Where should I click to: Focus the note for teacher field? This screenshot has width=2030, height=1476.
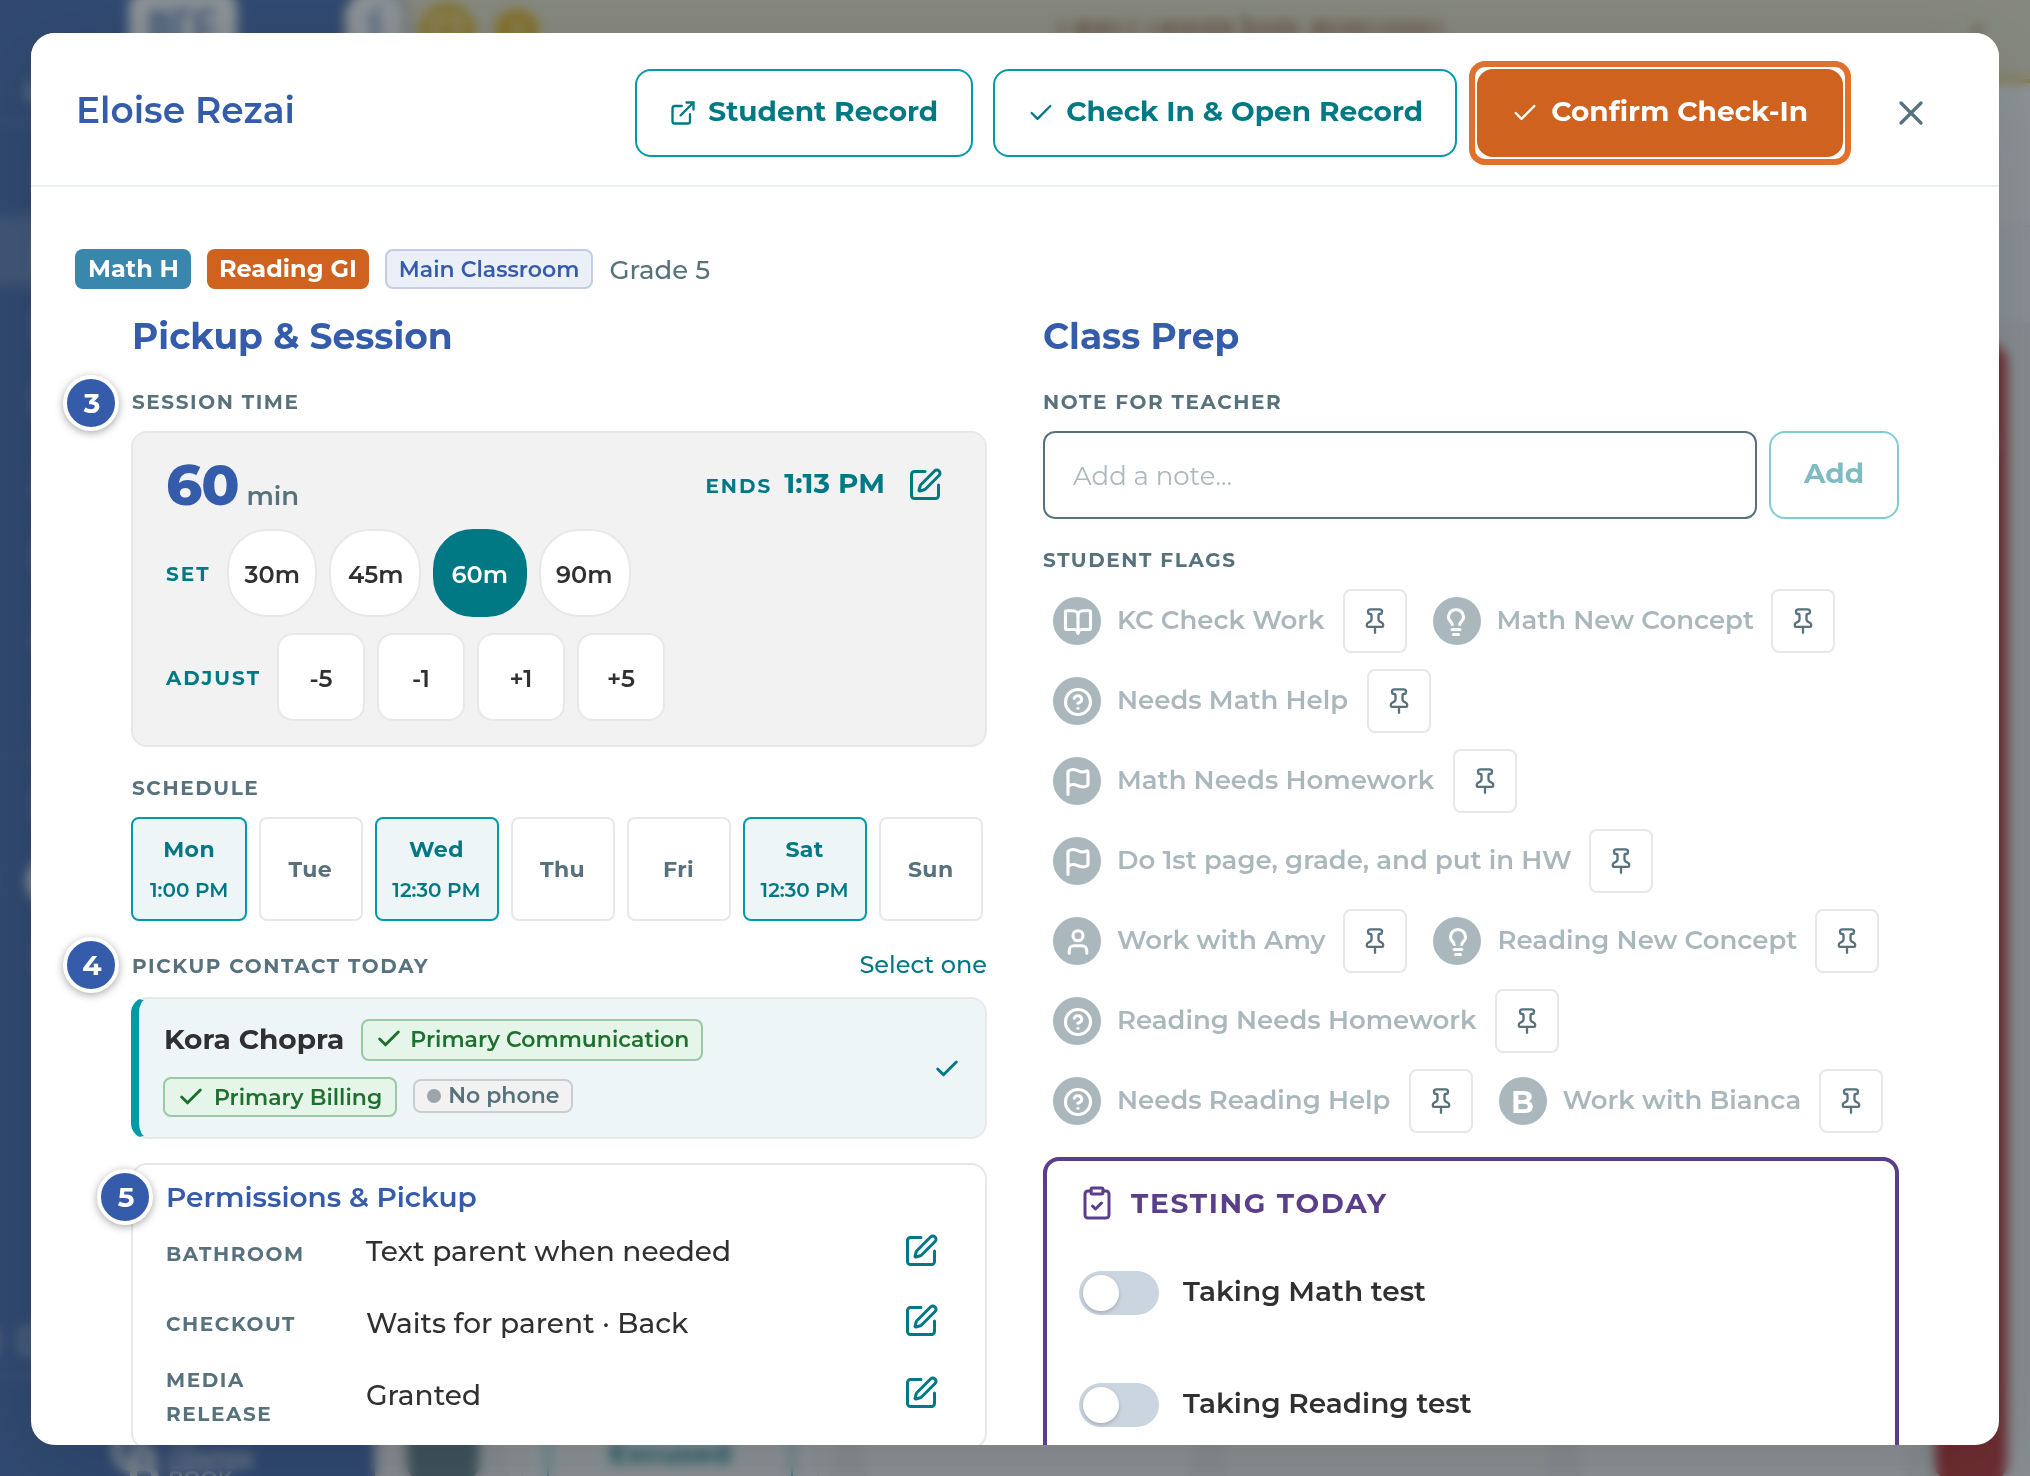coord(1400,475)
